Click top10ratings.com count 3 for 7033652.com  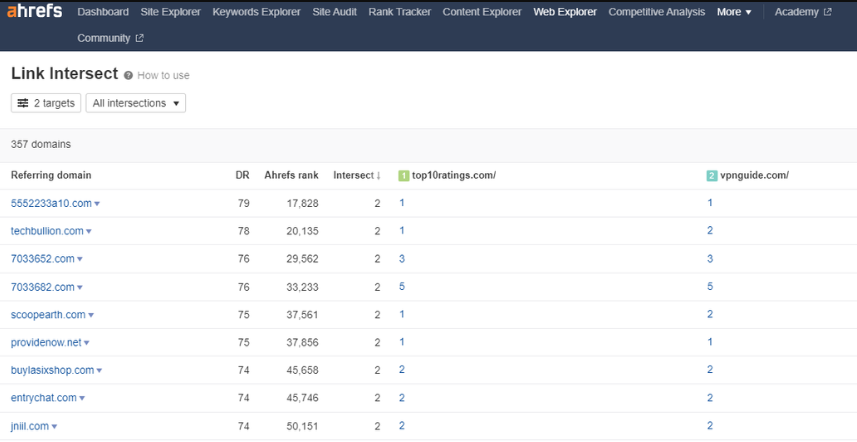[x=402, y=258]
